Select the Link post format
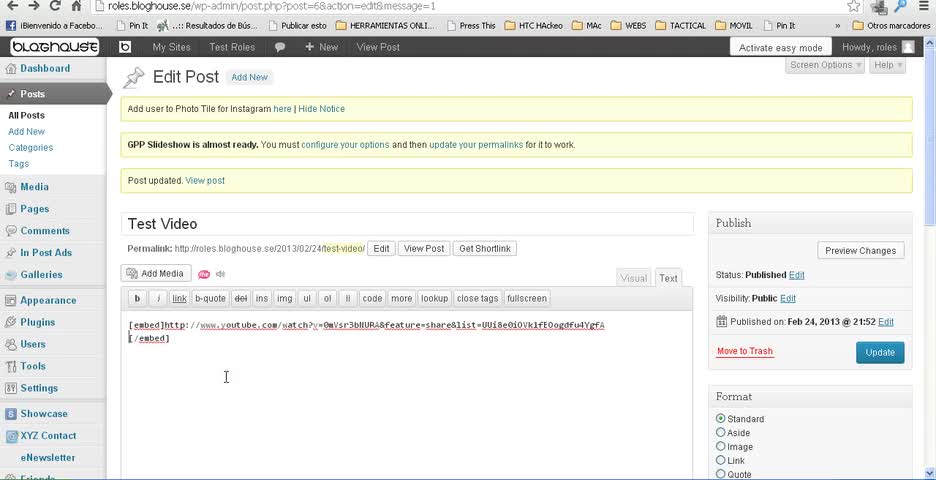Screen dimensions: 936x480 pyautogui.click(x=721, y=460)
